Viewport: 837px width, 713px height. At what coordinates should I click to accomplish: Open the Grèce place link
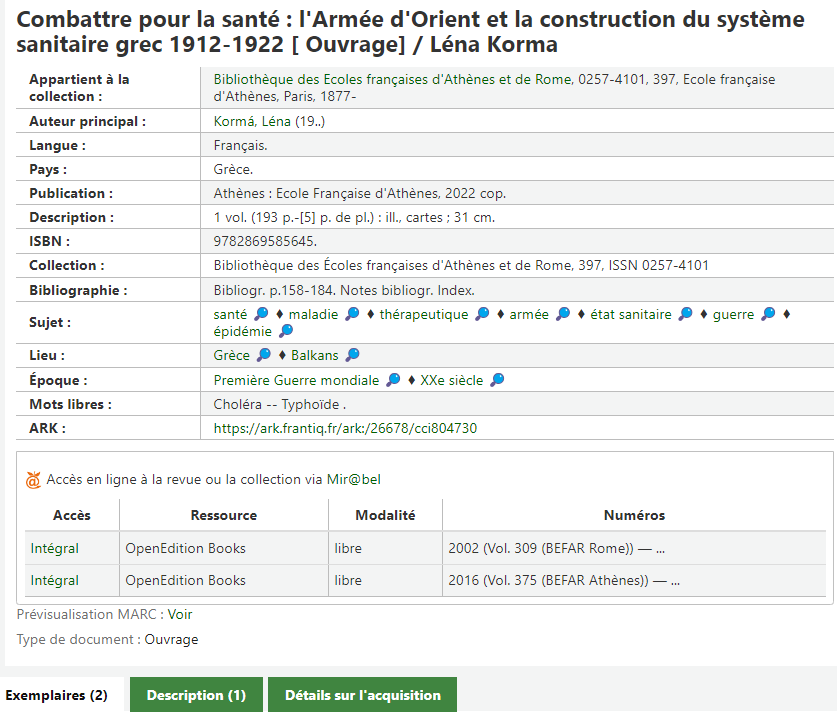pyautogui.click(x=232, y=355)
